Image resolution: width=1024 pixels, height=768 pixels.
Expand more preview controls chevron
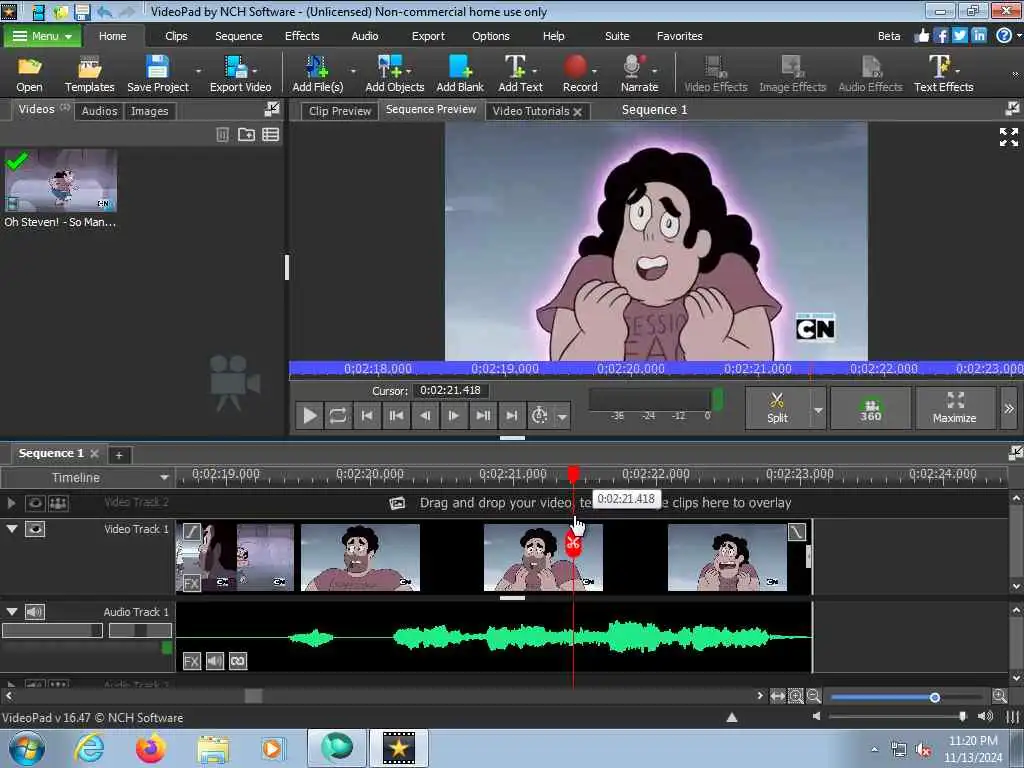coord(1009,408)
